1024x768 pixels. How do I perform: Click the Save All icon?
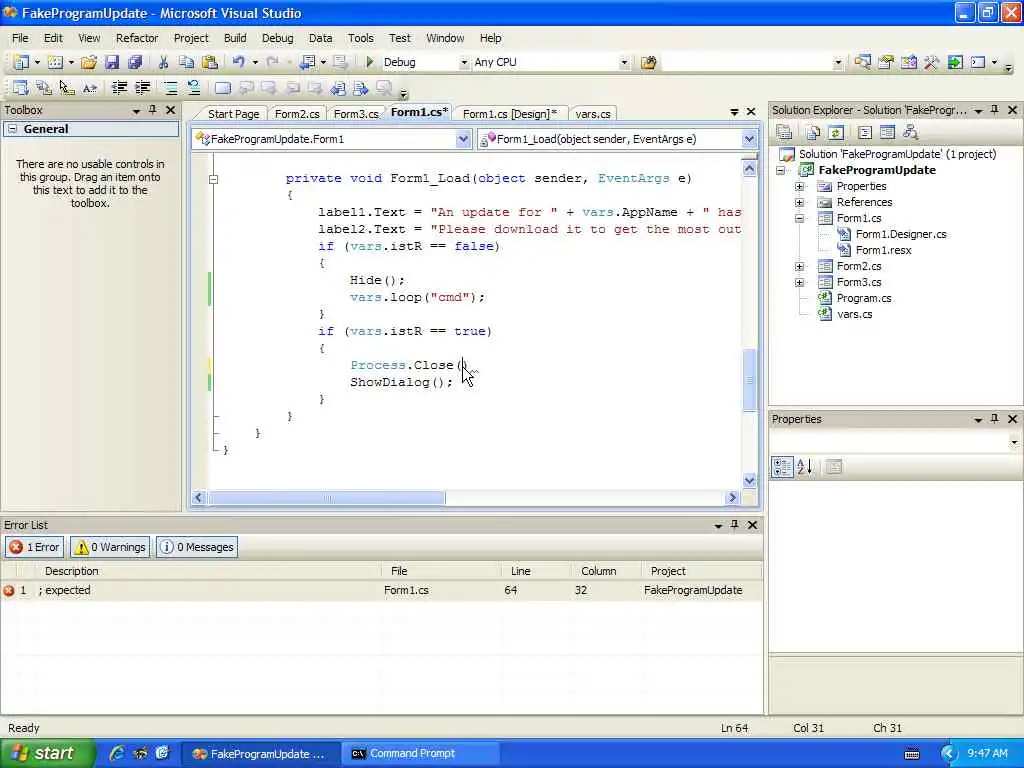[x=135, y=62]
